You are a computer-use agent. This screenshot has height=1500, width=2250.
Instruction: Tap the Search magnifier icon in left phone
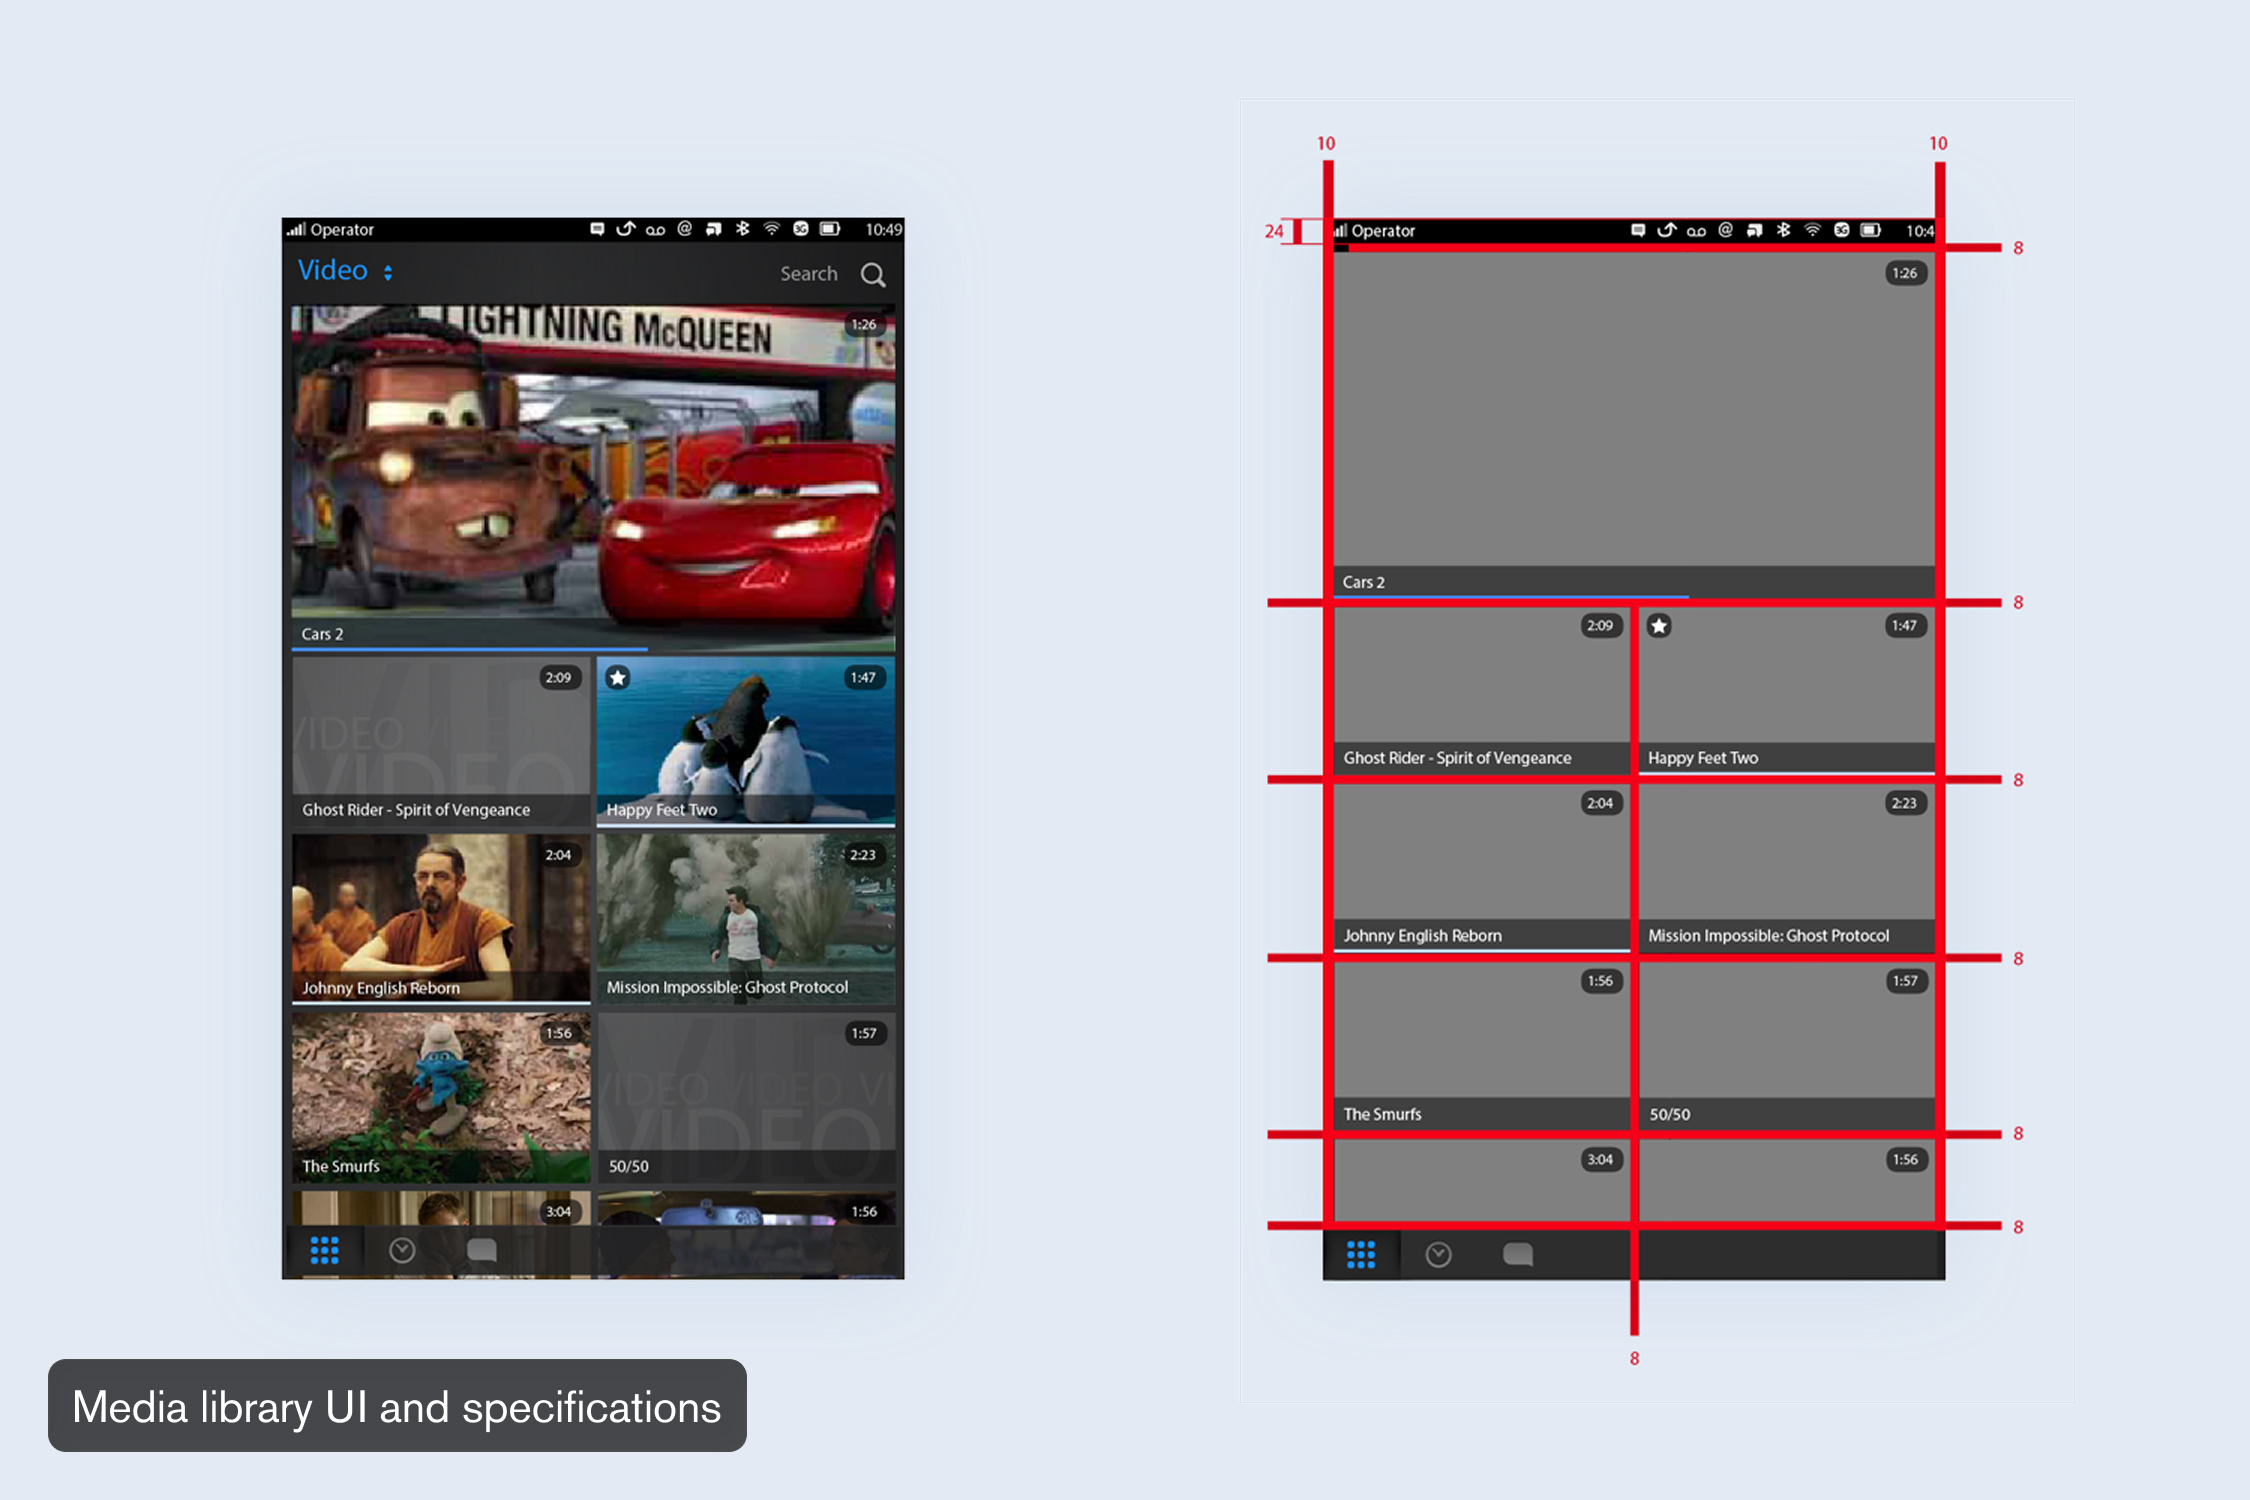click(x=873, y=275)
